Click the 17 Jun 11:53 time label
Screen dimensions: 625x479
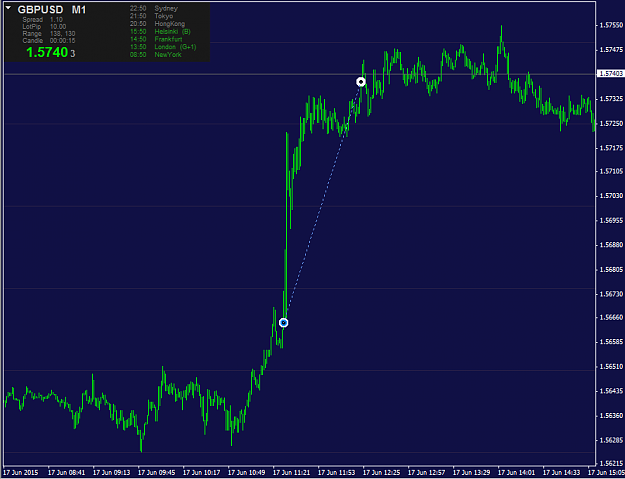[337, 473]
